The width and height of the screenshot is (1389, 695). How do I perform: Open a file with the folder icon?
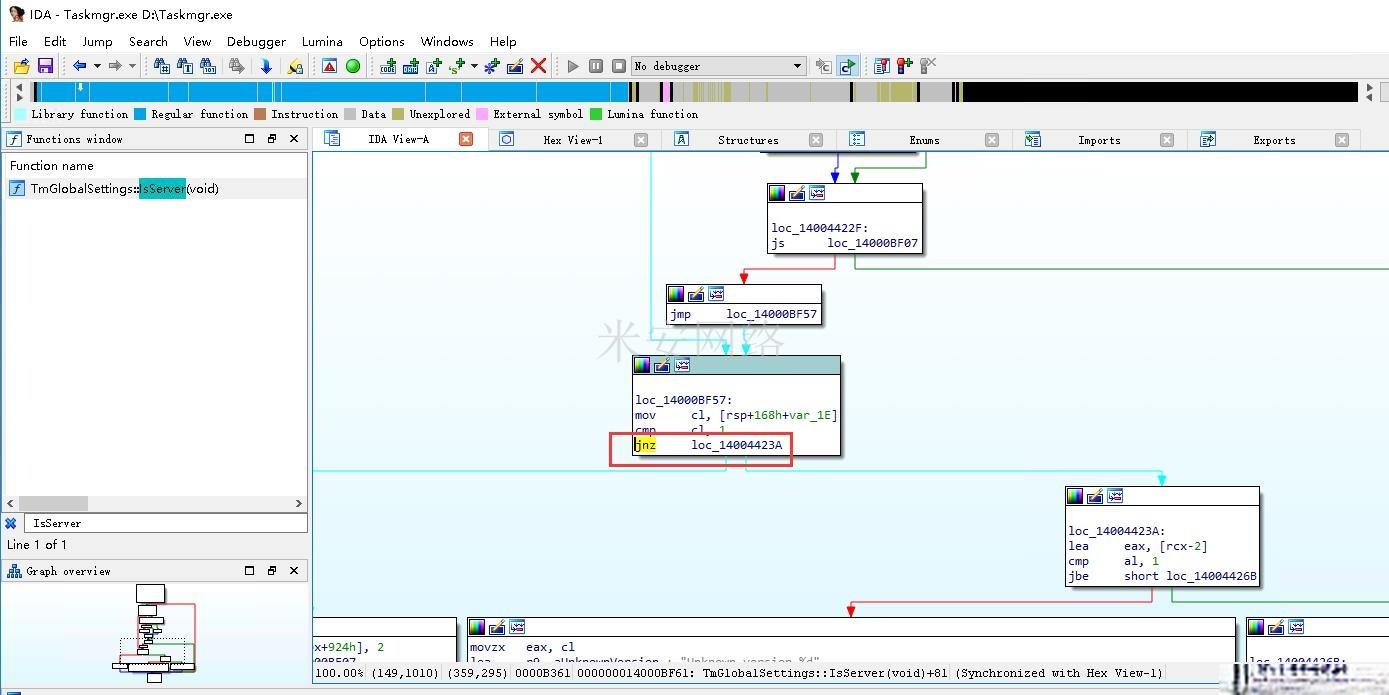21,66
